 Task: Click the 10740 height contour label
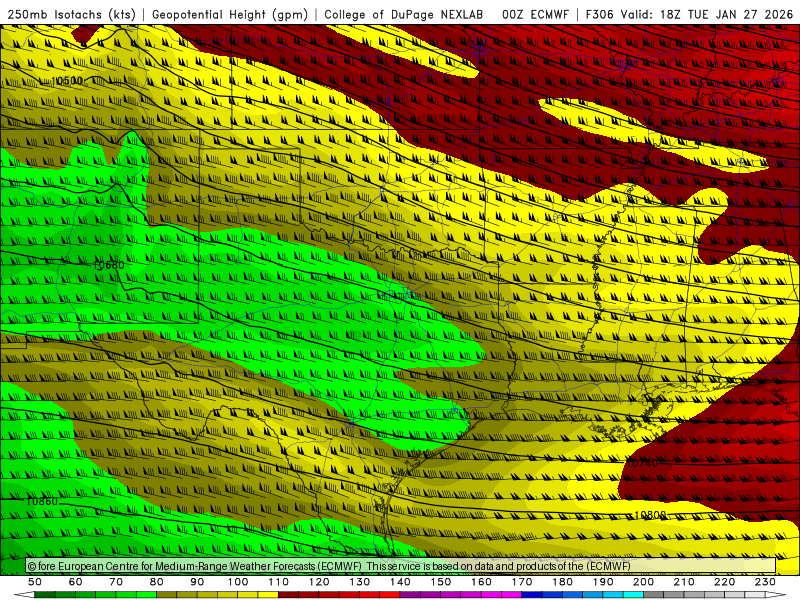(x=642, y=463)
